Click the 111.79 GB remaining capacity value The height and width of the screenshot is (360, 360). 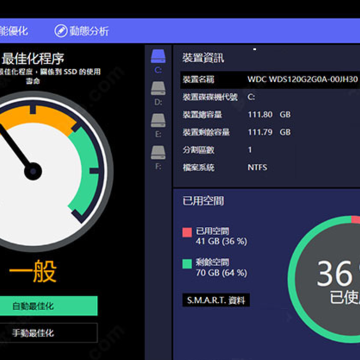[269, 132]
